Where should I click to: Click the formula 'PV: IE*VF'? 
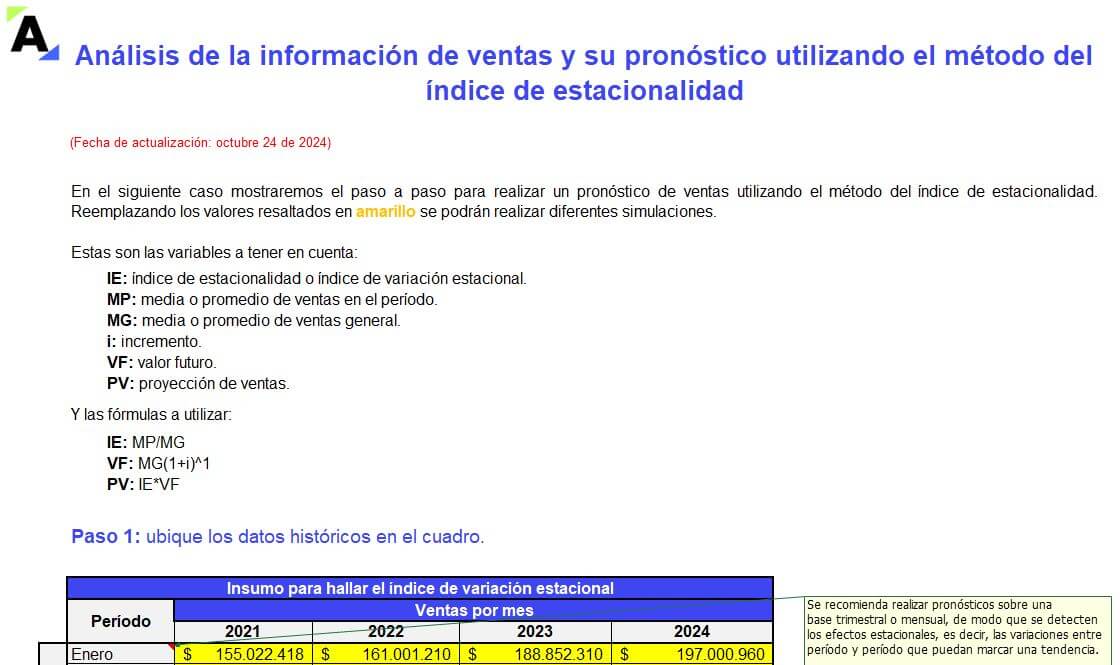tap(143, 484)
